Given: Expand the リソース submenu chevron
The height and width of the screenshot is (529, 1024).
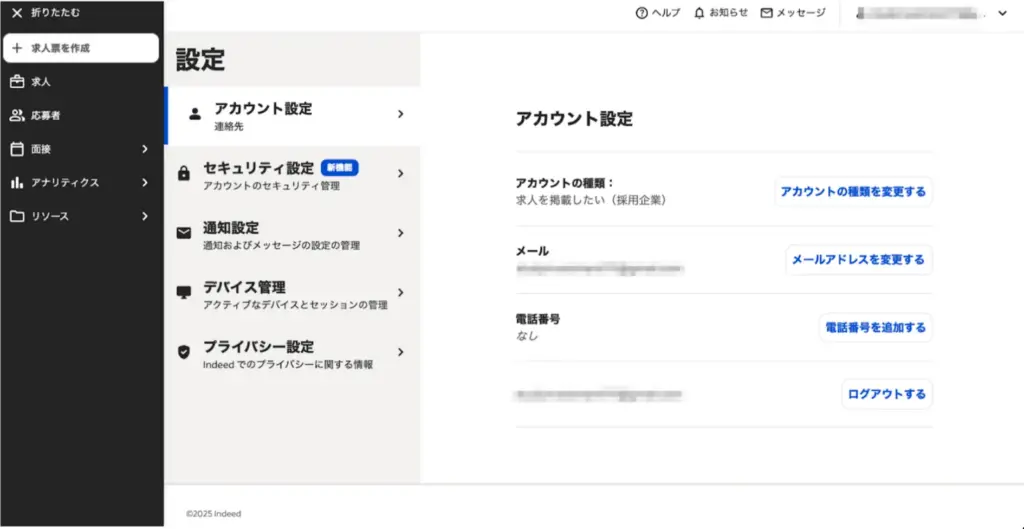Looking at the screenshot, I should pos(145,216).
